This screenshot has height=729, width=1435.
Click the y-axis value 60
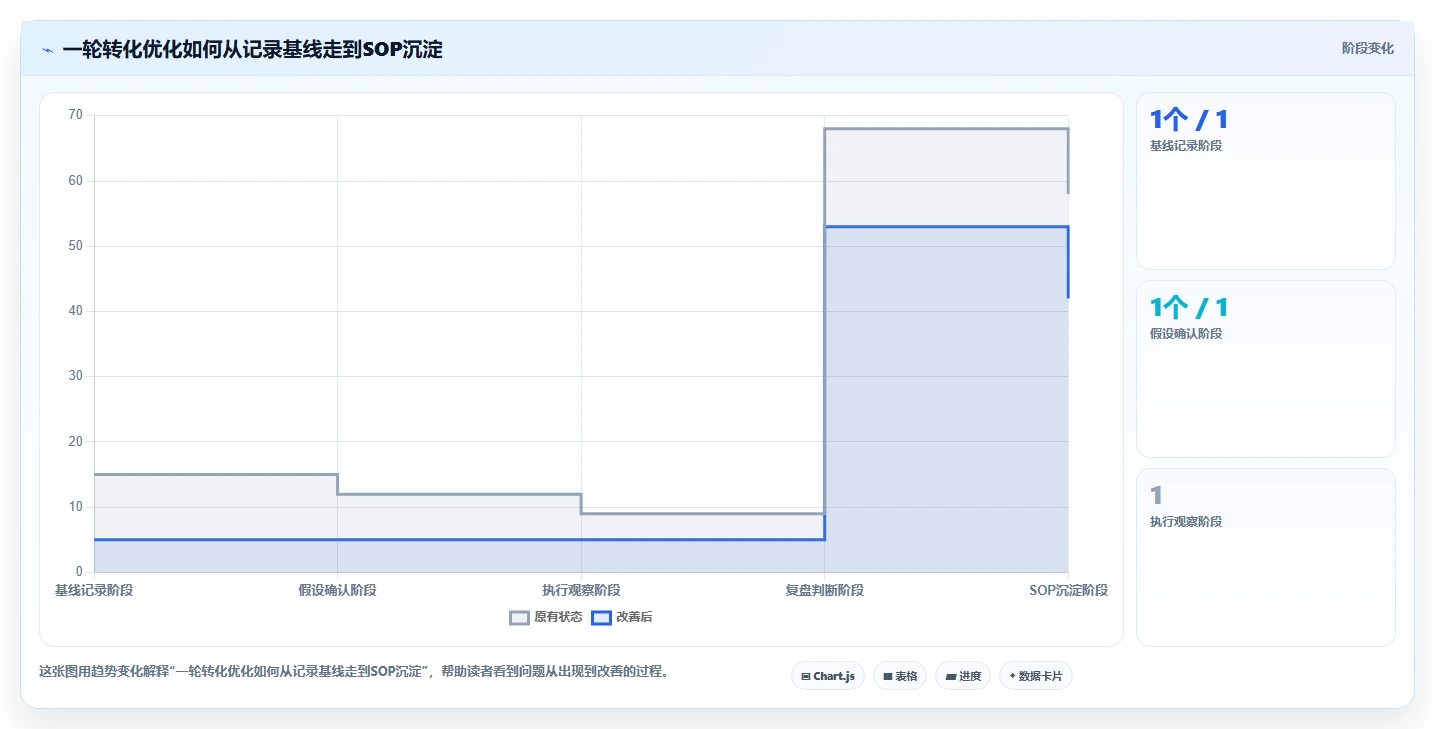click(75, 181)
